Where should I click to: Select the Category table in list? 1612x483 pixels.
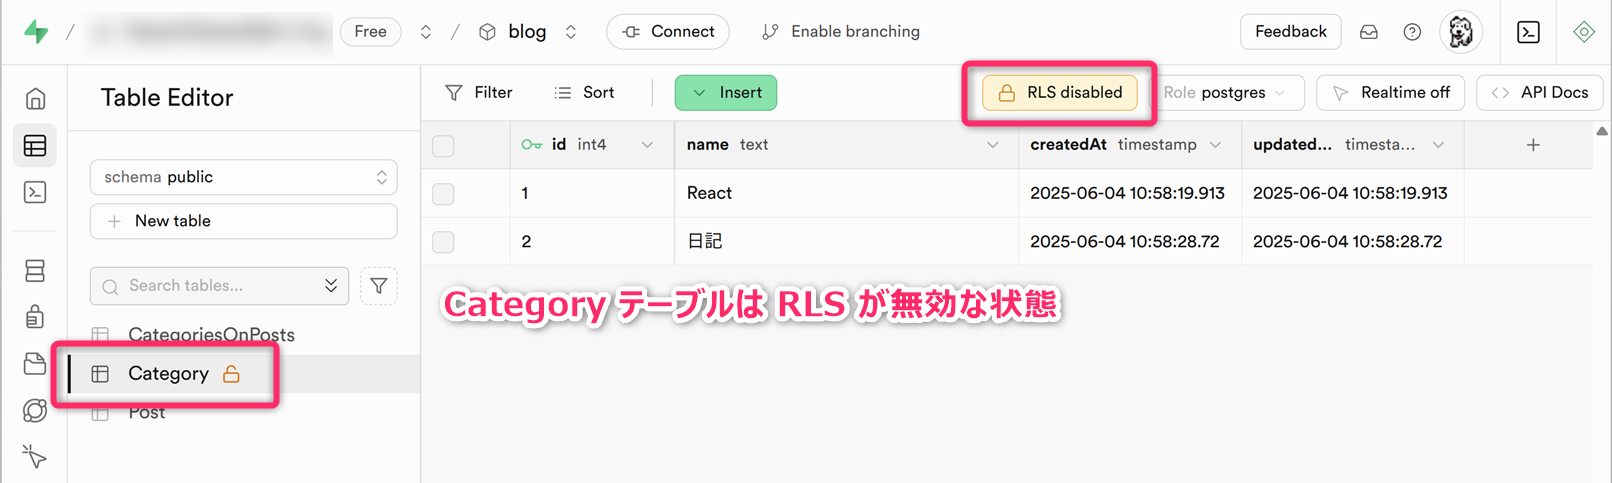point(168,374)
